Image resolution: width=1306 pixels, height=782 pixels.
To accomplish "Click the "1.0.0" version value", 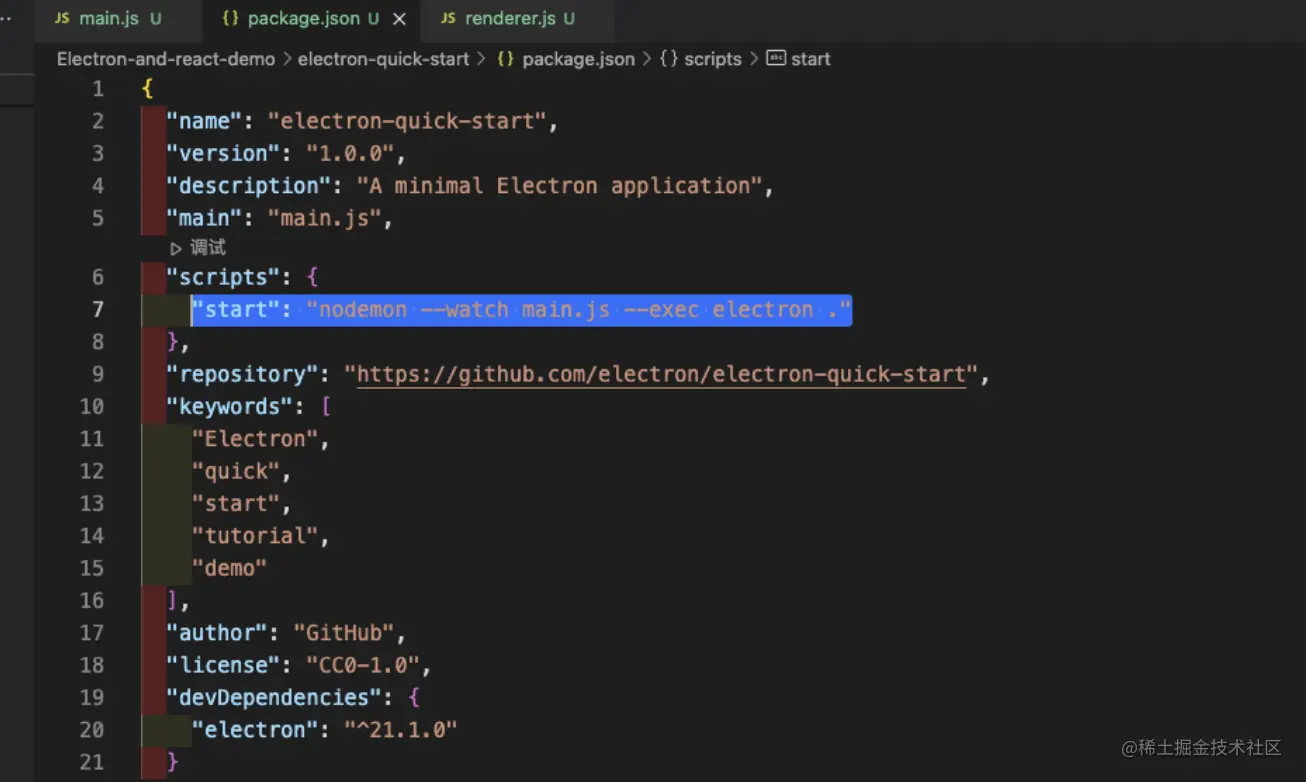I will tap(350, 153).
